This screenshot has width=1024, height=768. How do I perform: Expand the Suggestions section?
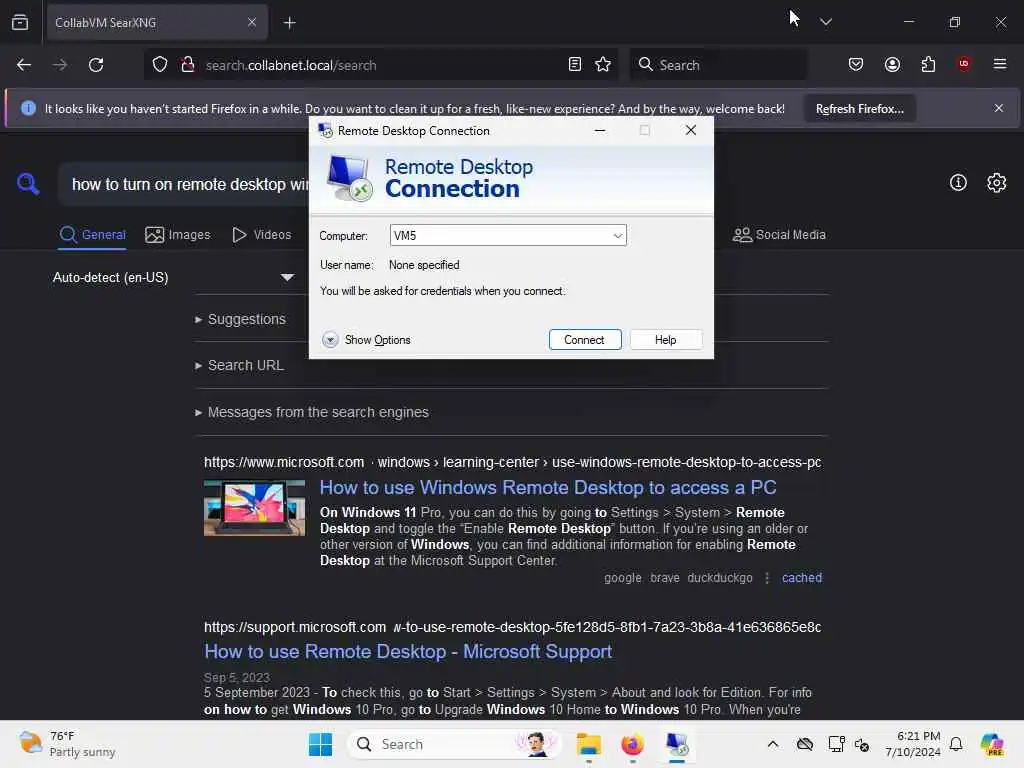pos(240,319)
